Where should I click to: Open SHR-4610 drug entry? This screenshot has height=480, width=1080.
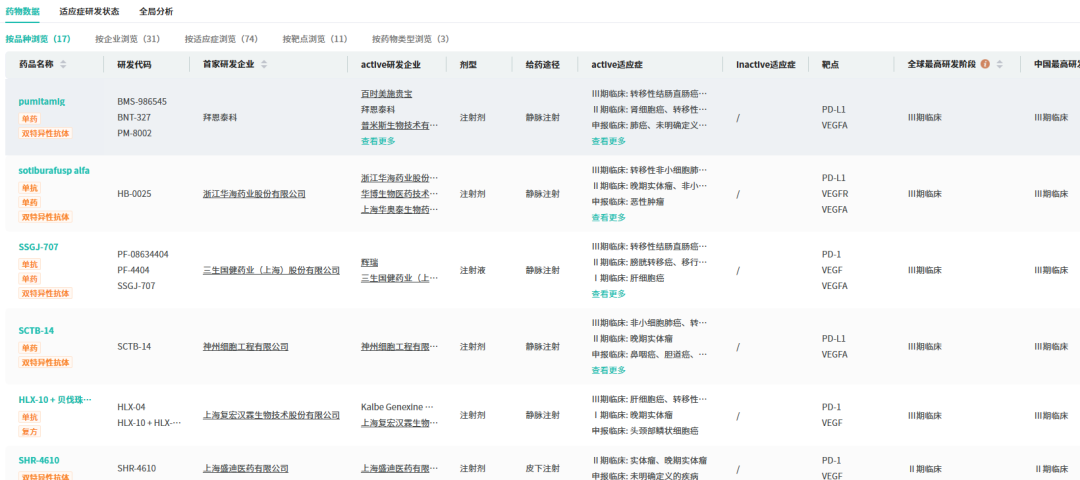39,460
